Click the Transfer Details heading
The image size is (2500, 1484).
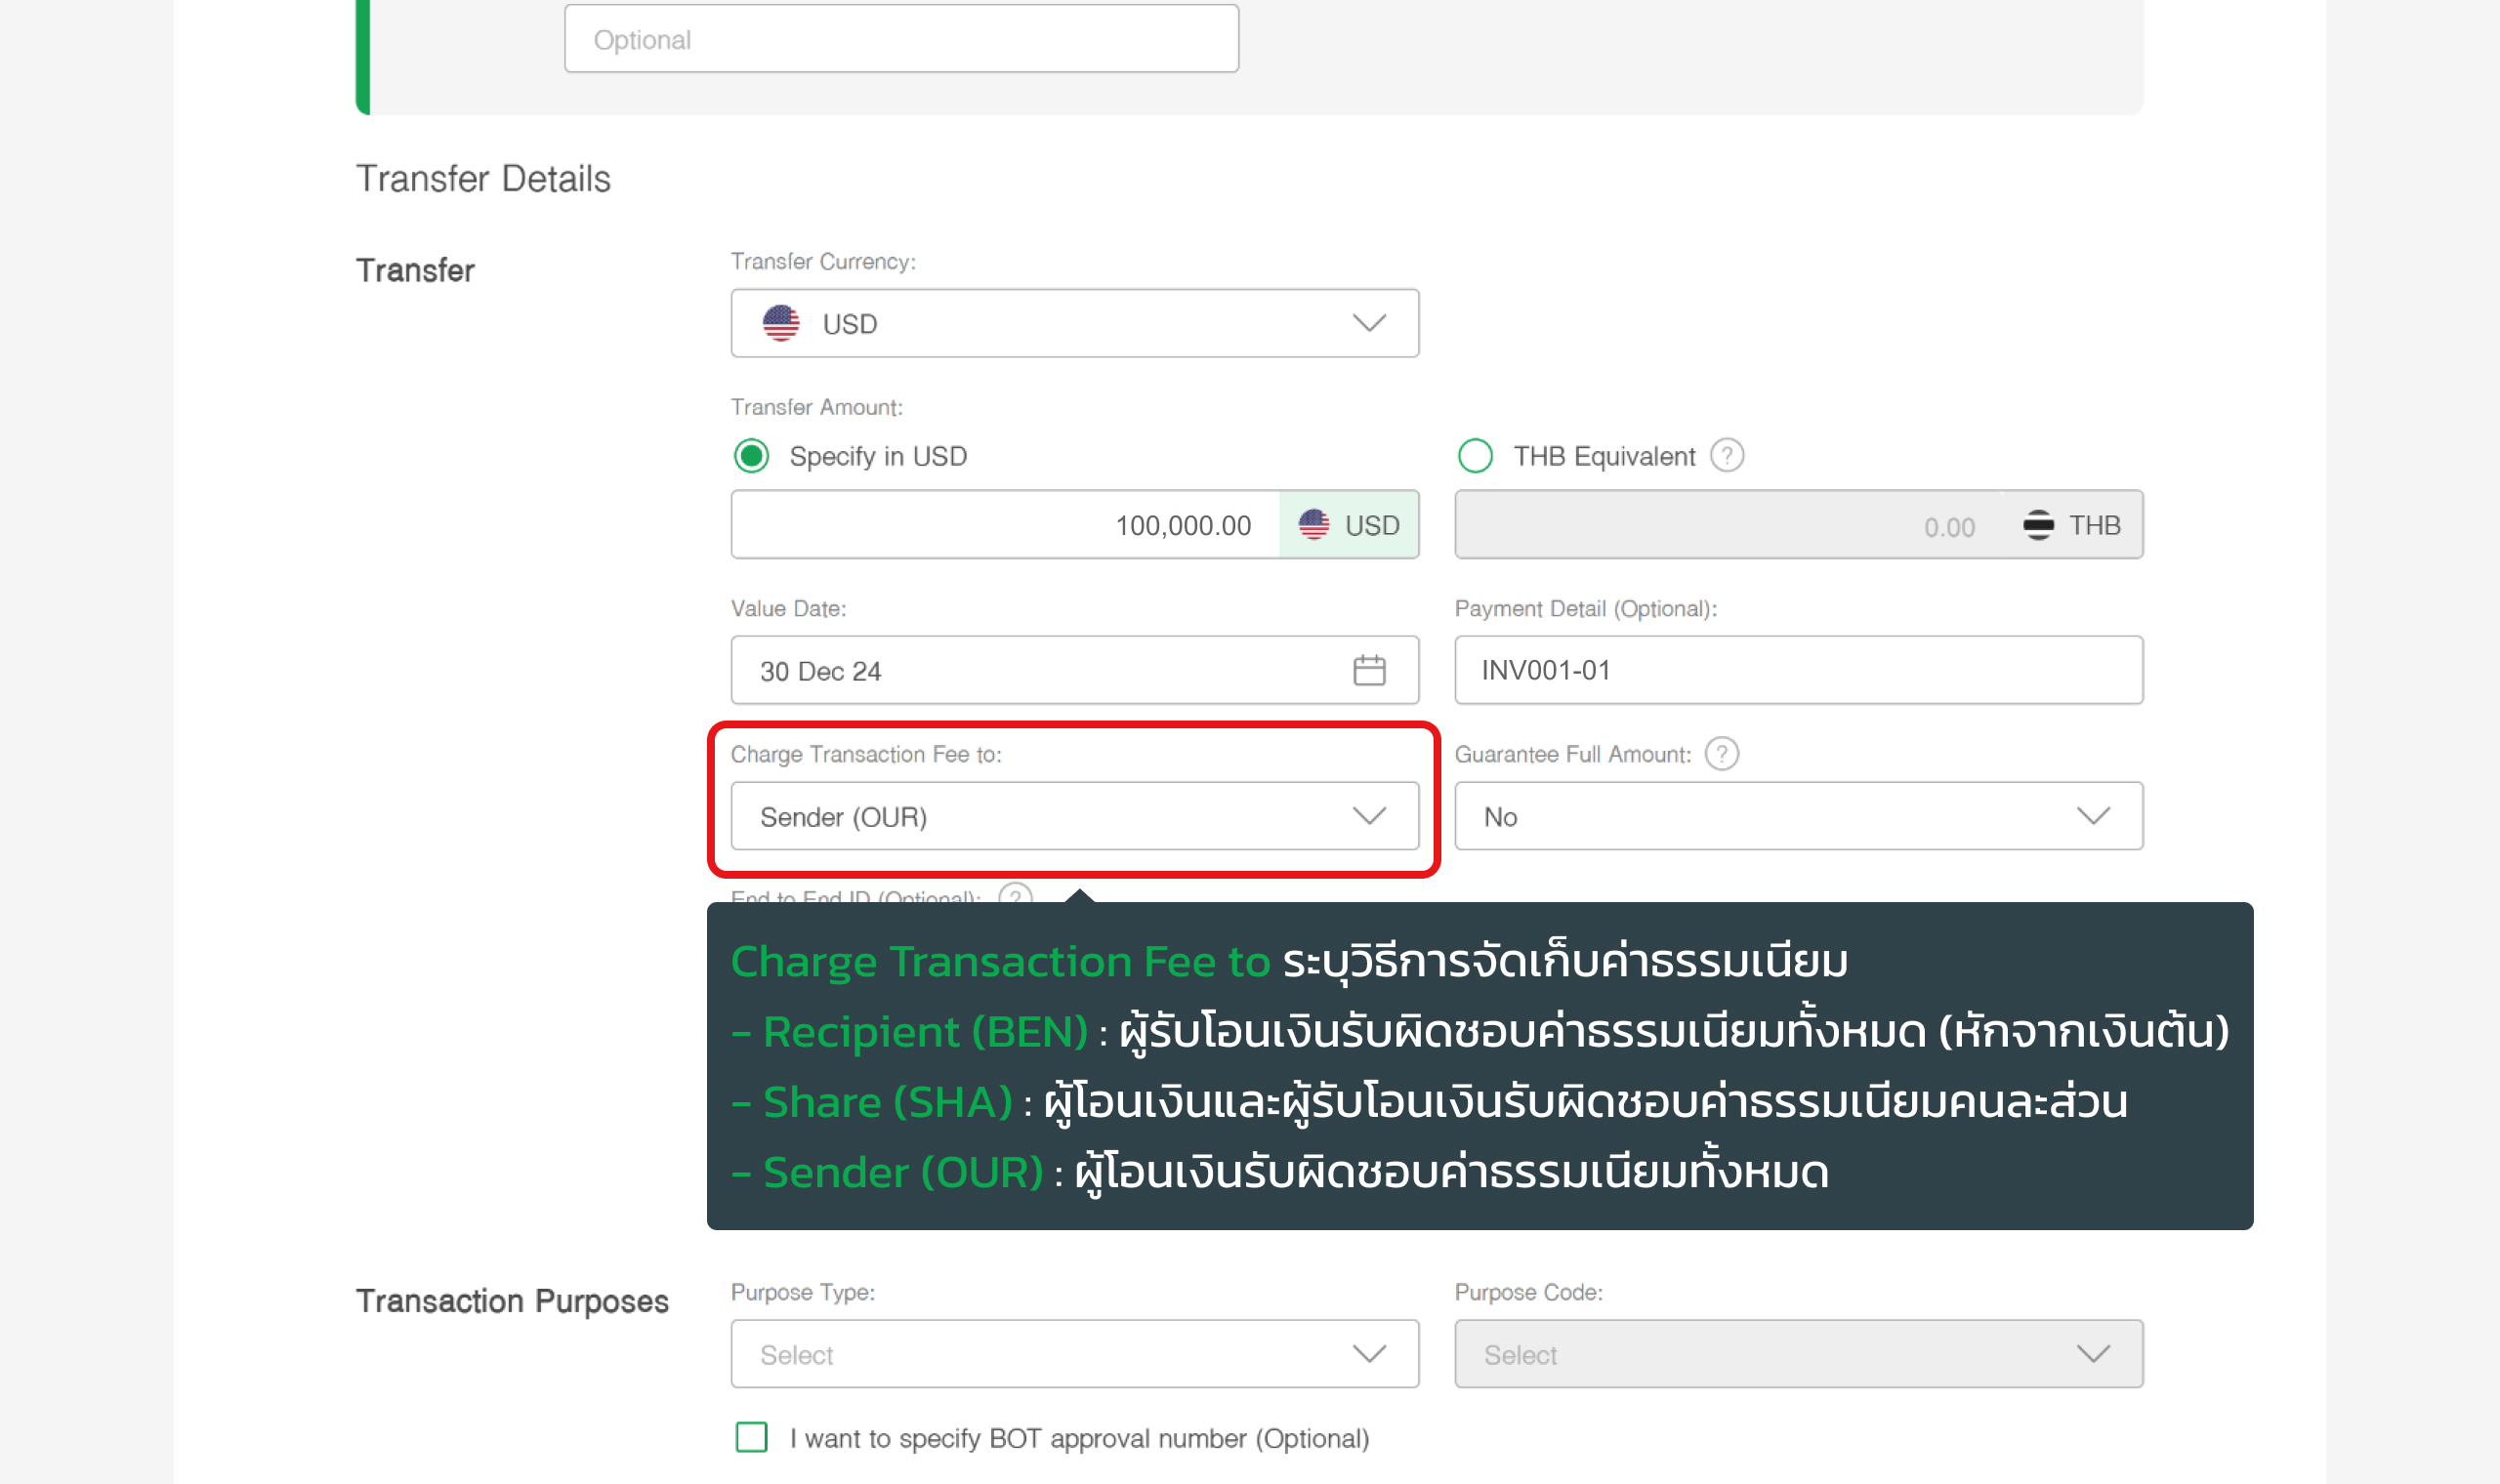[x=483, y=179]
